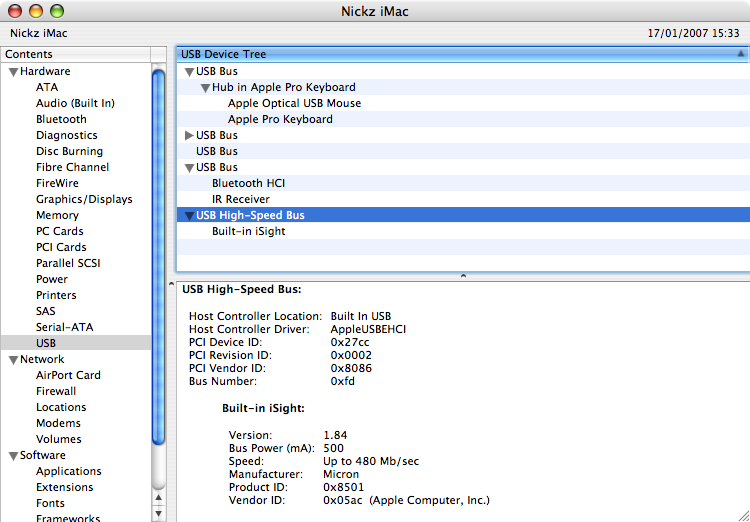Click sidebar scrollbar down arrow
750x522 pixels.
tap(158, 514)
